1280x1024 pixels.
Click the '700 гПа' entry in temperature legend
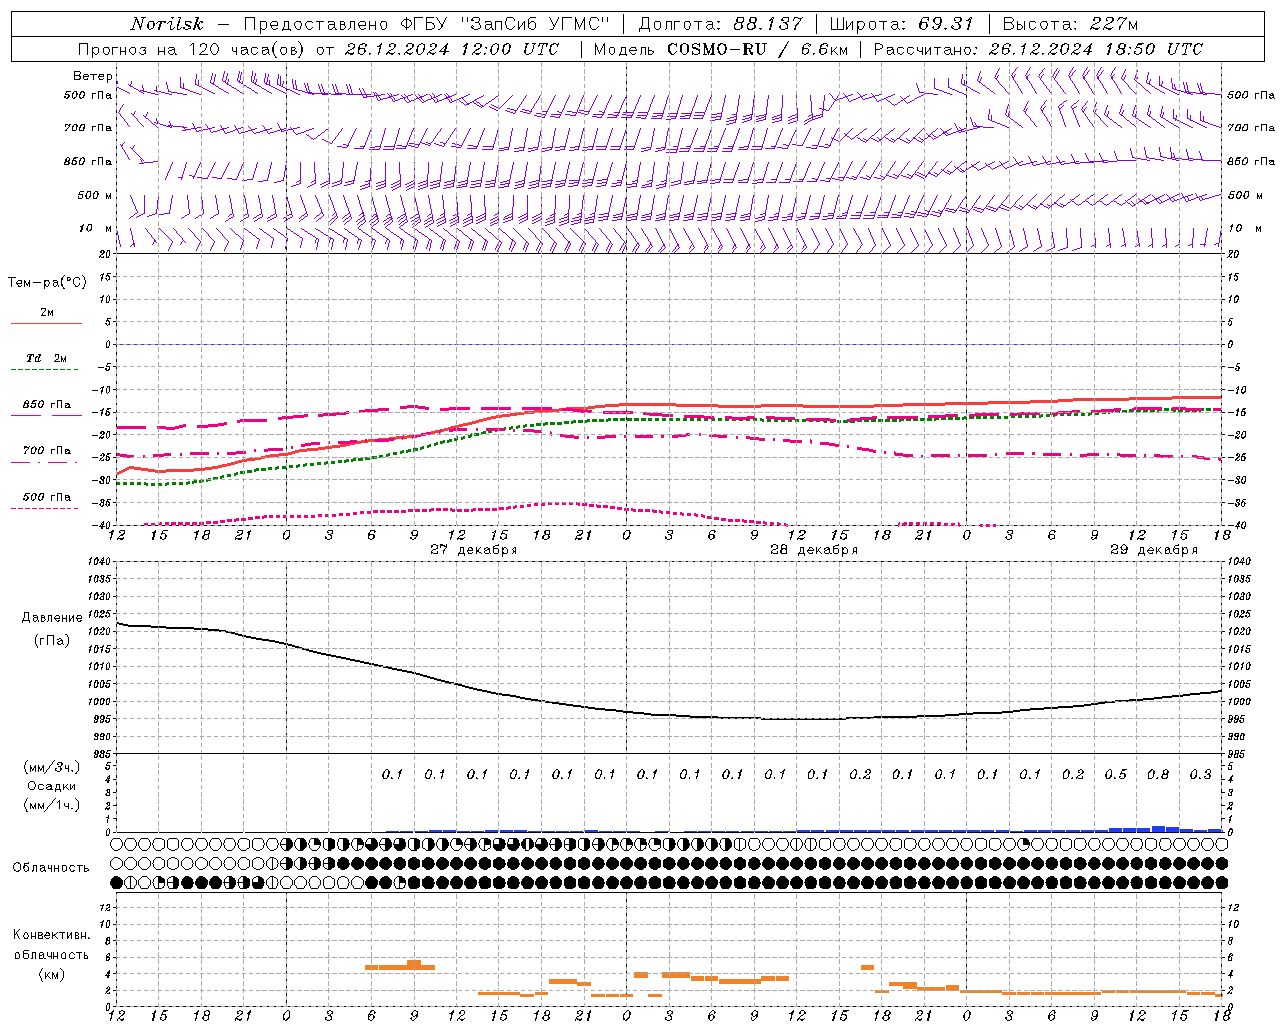click(47, 451)
